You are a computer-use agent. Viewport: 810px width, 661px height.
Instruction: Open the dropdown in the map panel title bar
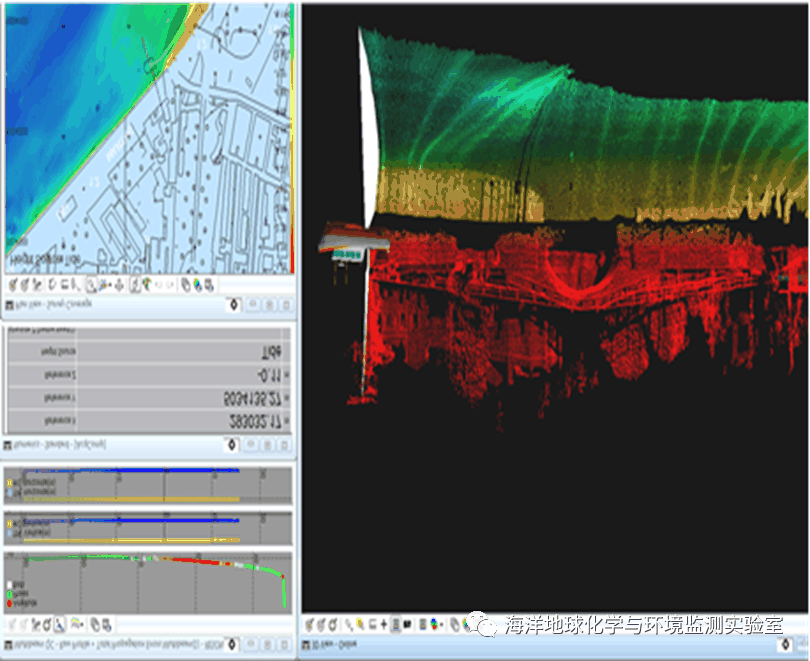click(x=233, y=305)
